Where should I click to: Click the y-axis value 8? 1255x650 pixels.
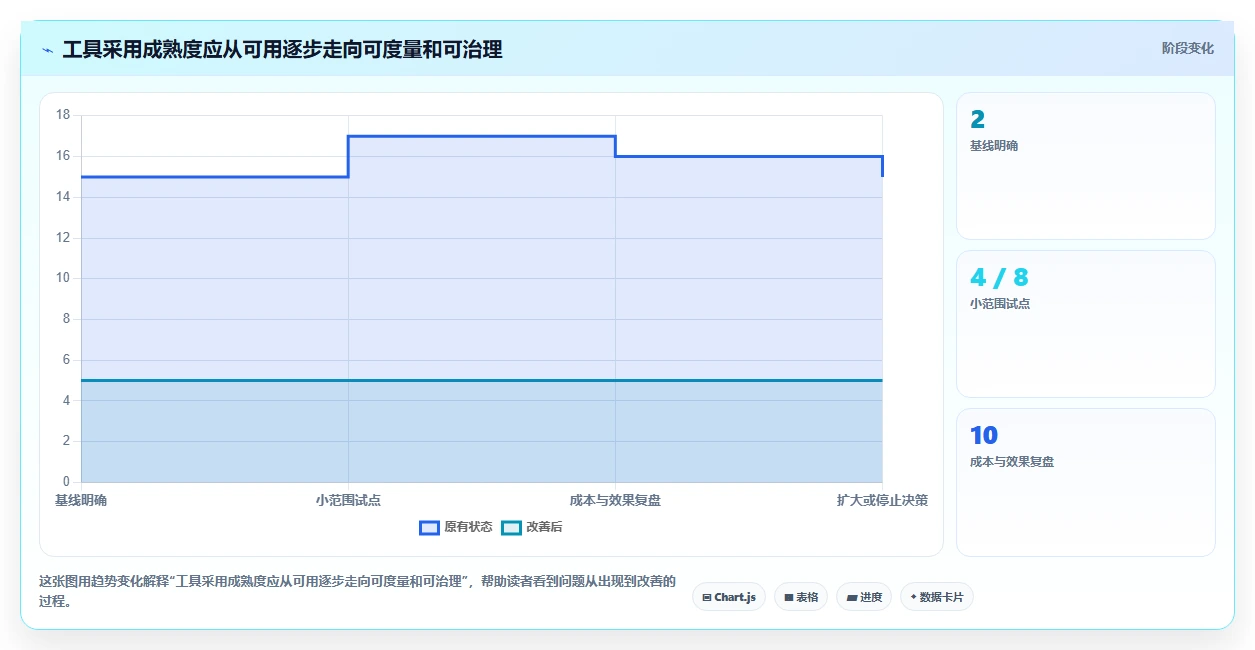click(x=66, y=319)
